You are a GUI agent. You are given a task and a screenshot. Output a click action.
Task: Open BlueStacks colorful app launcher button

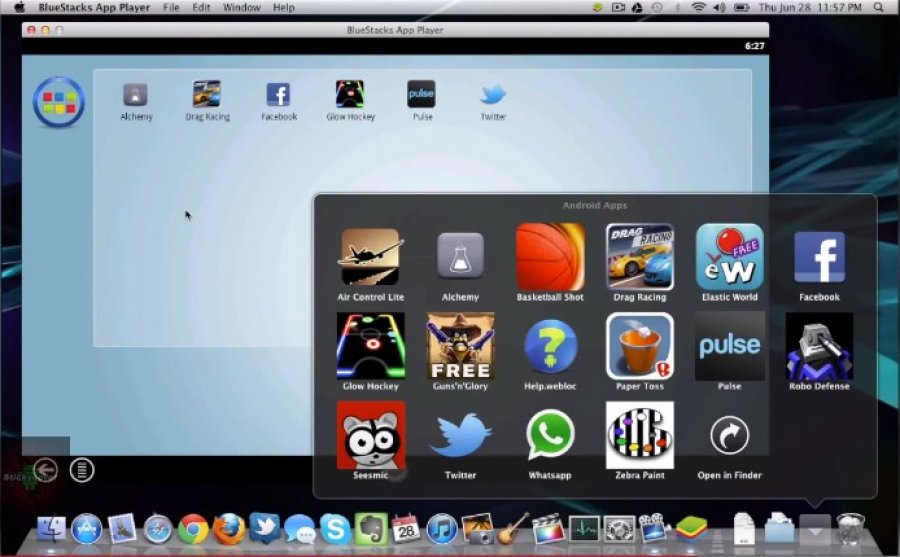coord(59,102)
